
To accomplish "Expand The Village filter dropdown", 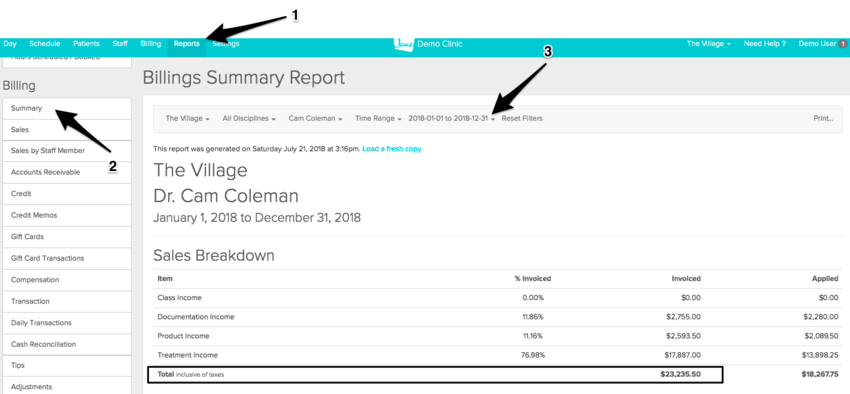I will [188, 118].
